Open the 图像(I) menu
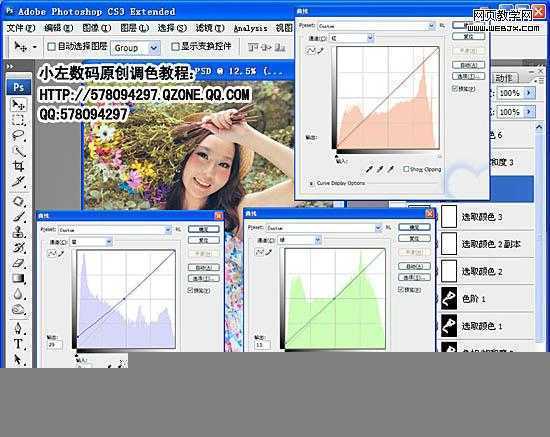Viewport: 550px width, 437px height. click(x=96, y=28)
